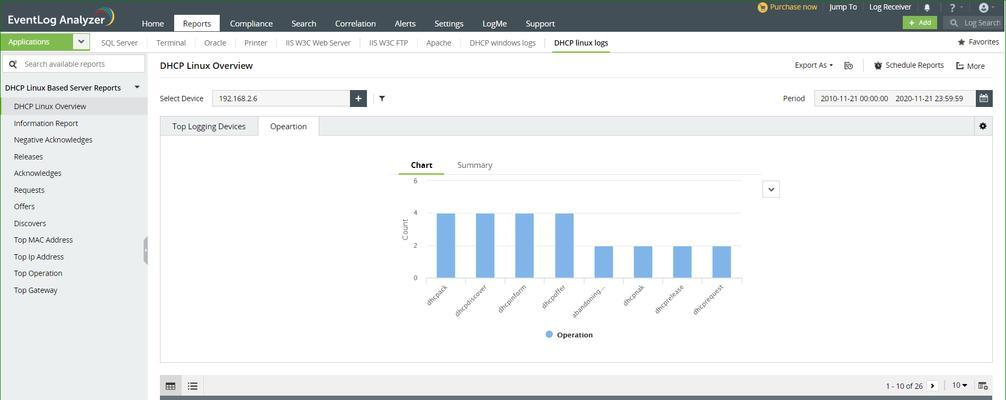Open DHCP windows logs reports

502,43
